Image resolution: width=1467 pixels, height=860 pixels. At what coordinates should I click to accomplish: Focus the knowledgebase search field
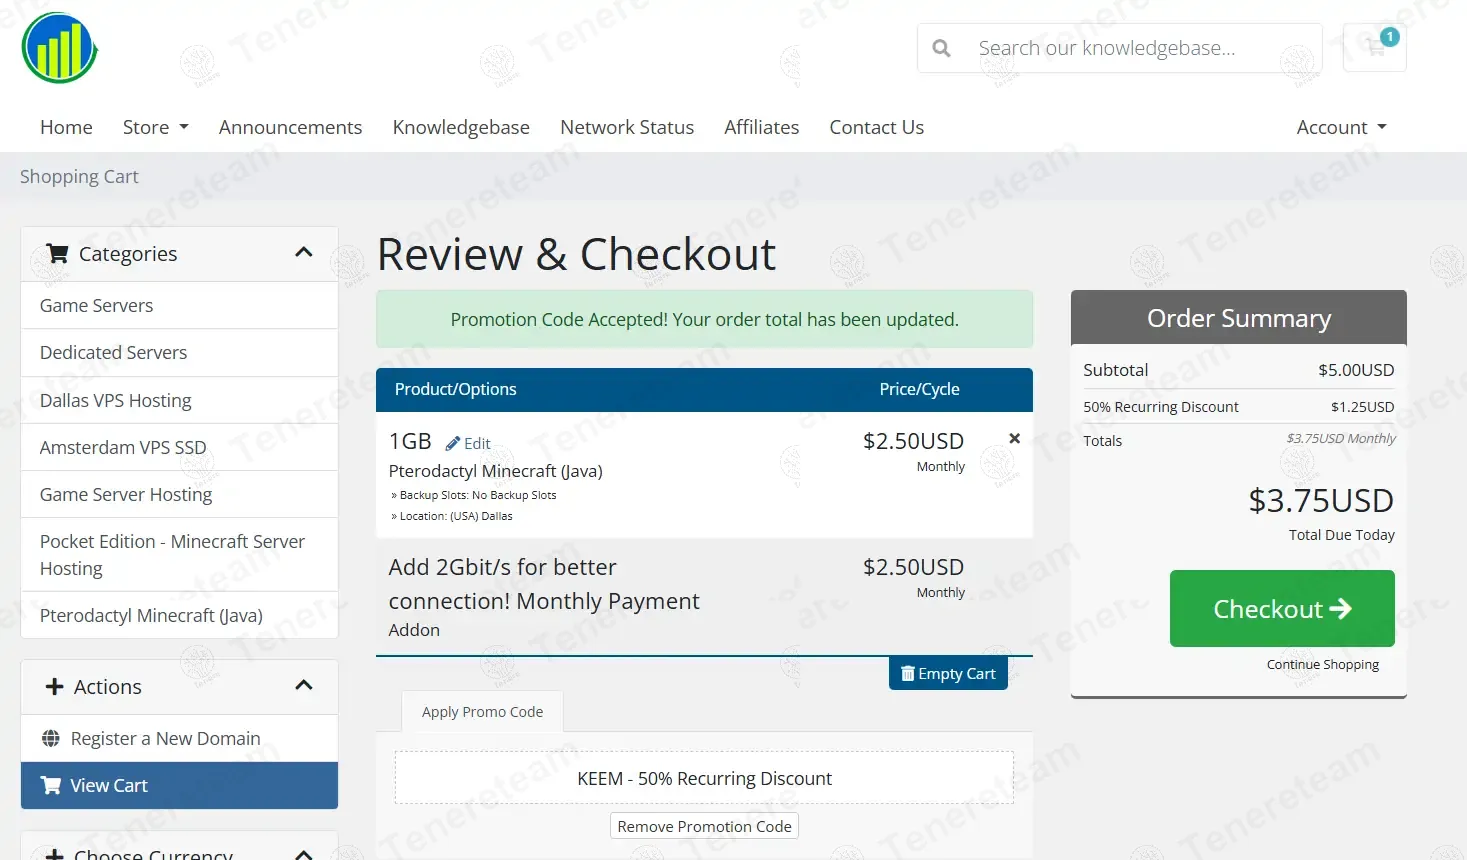[1140, 48]
